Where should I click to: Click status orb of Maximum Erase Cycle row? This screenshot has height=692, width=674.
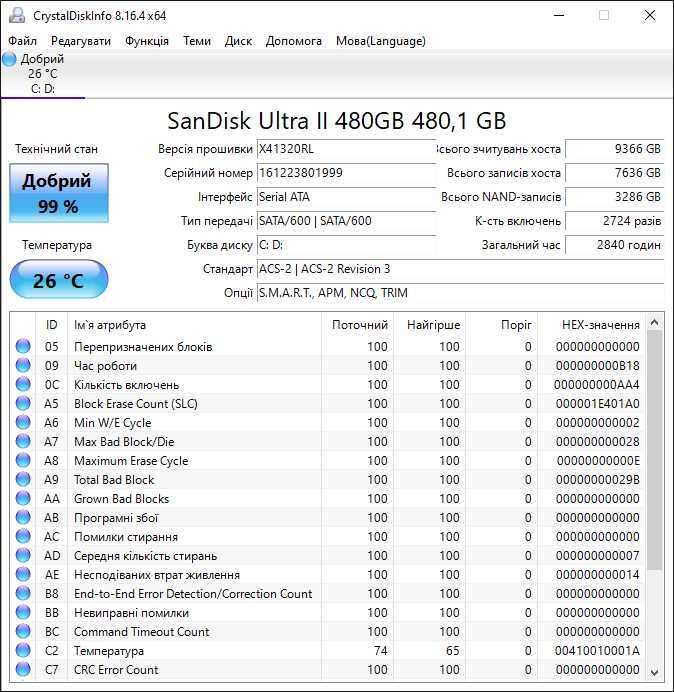coord(23,460)
